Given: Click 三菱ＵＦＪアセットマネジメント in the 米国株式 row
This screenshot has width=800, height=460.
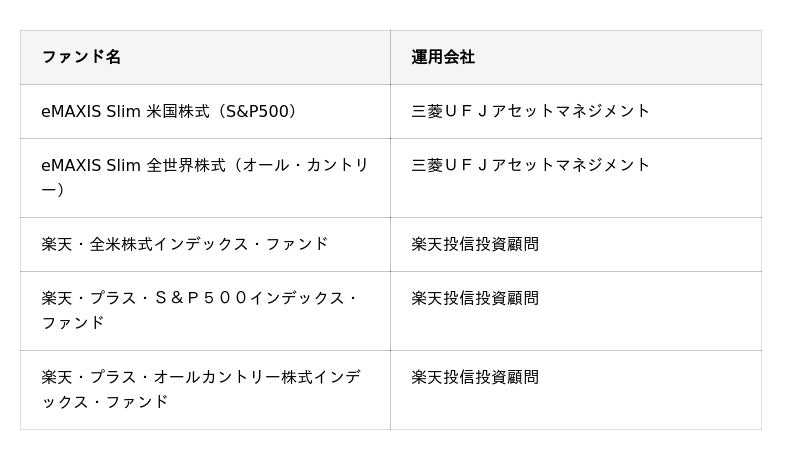Looking at the screenshot, I should pyautogui.click(x=530, y=111).
